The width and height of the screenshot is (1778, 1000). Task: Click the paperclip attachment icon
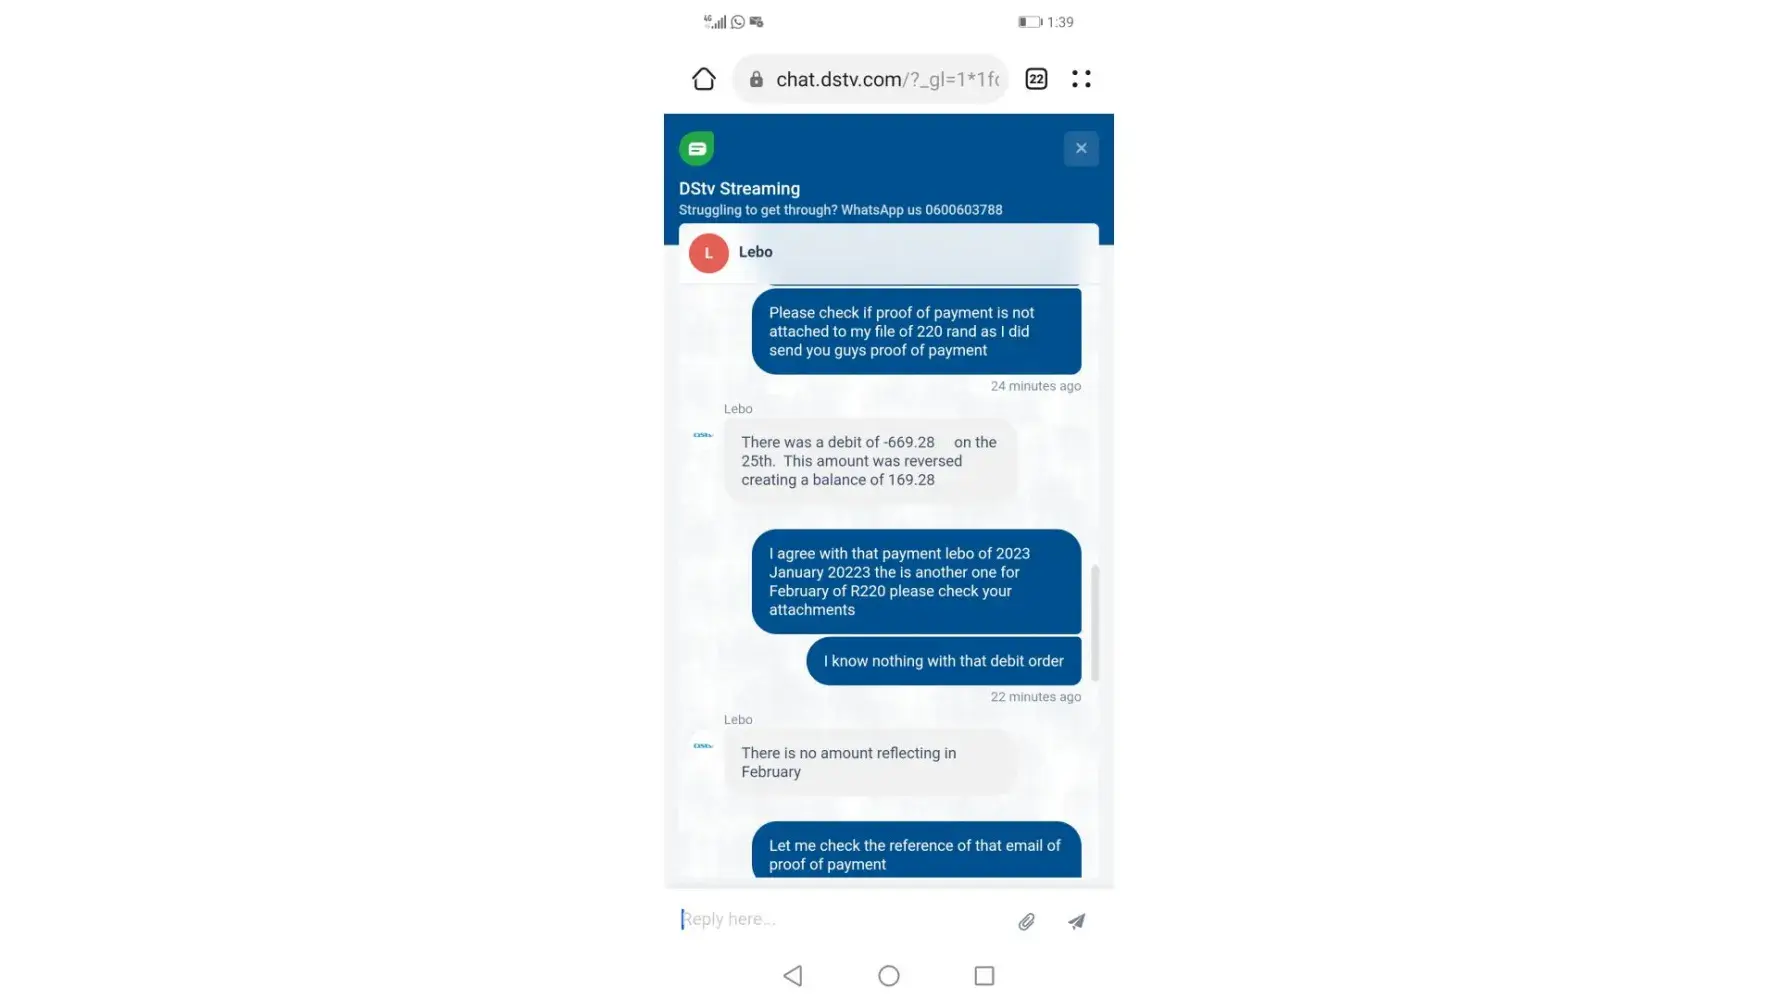1026,921
